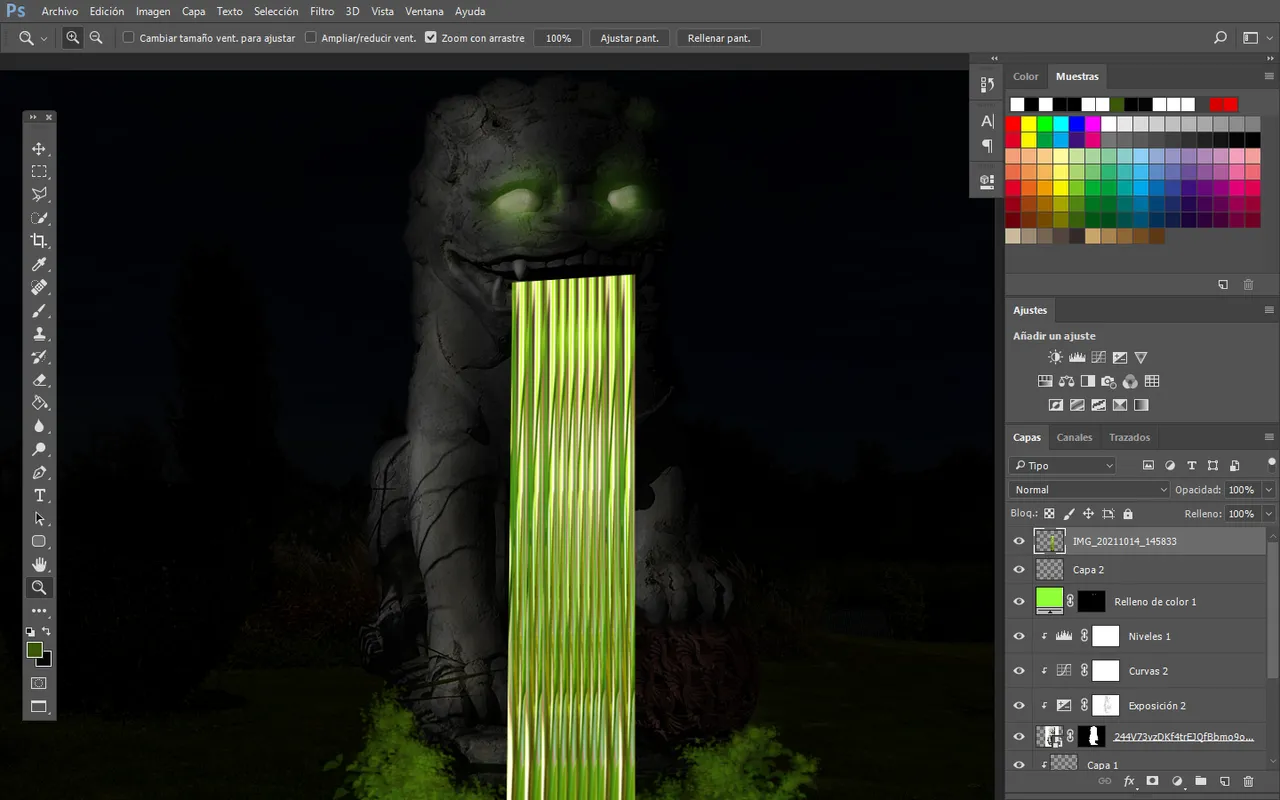Select the History Brush tool
Screen dimensions: 1280x800
point(39,357)
